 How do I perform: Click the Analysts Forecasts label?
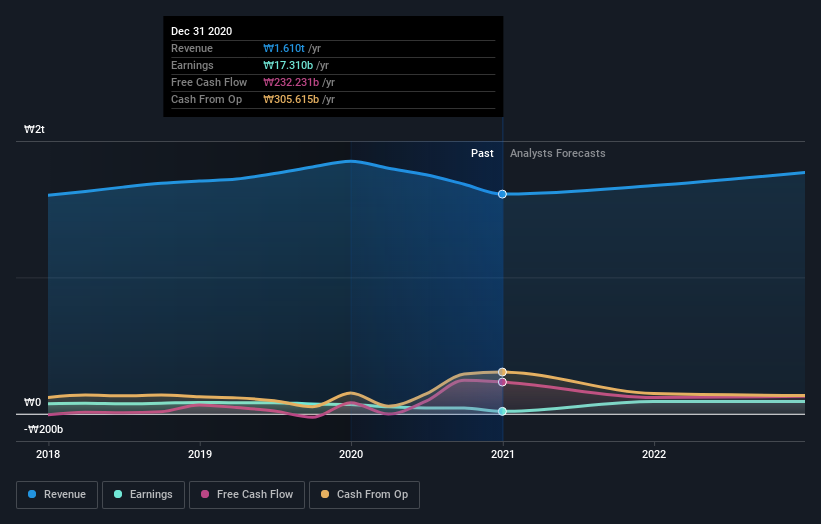coord(558,153)
